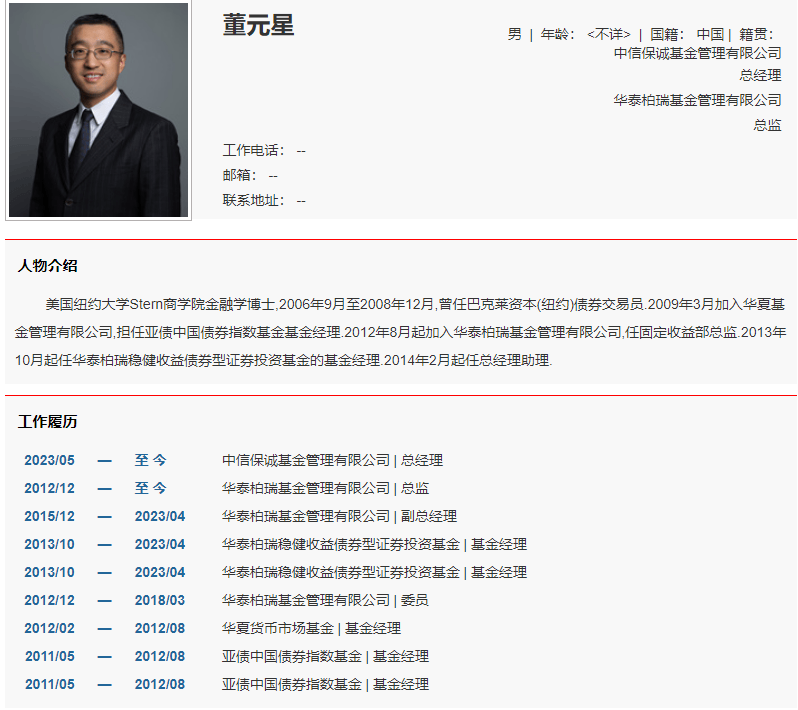The width and height of the screenshot is (798, 710).
Task: Open the 华夏货币市场基金 fund link
Action: click(x=278, y=628)
